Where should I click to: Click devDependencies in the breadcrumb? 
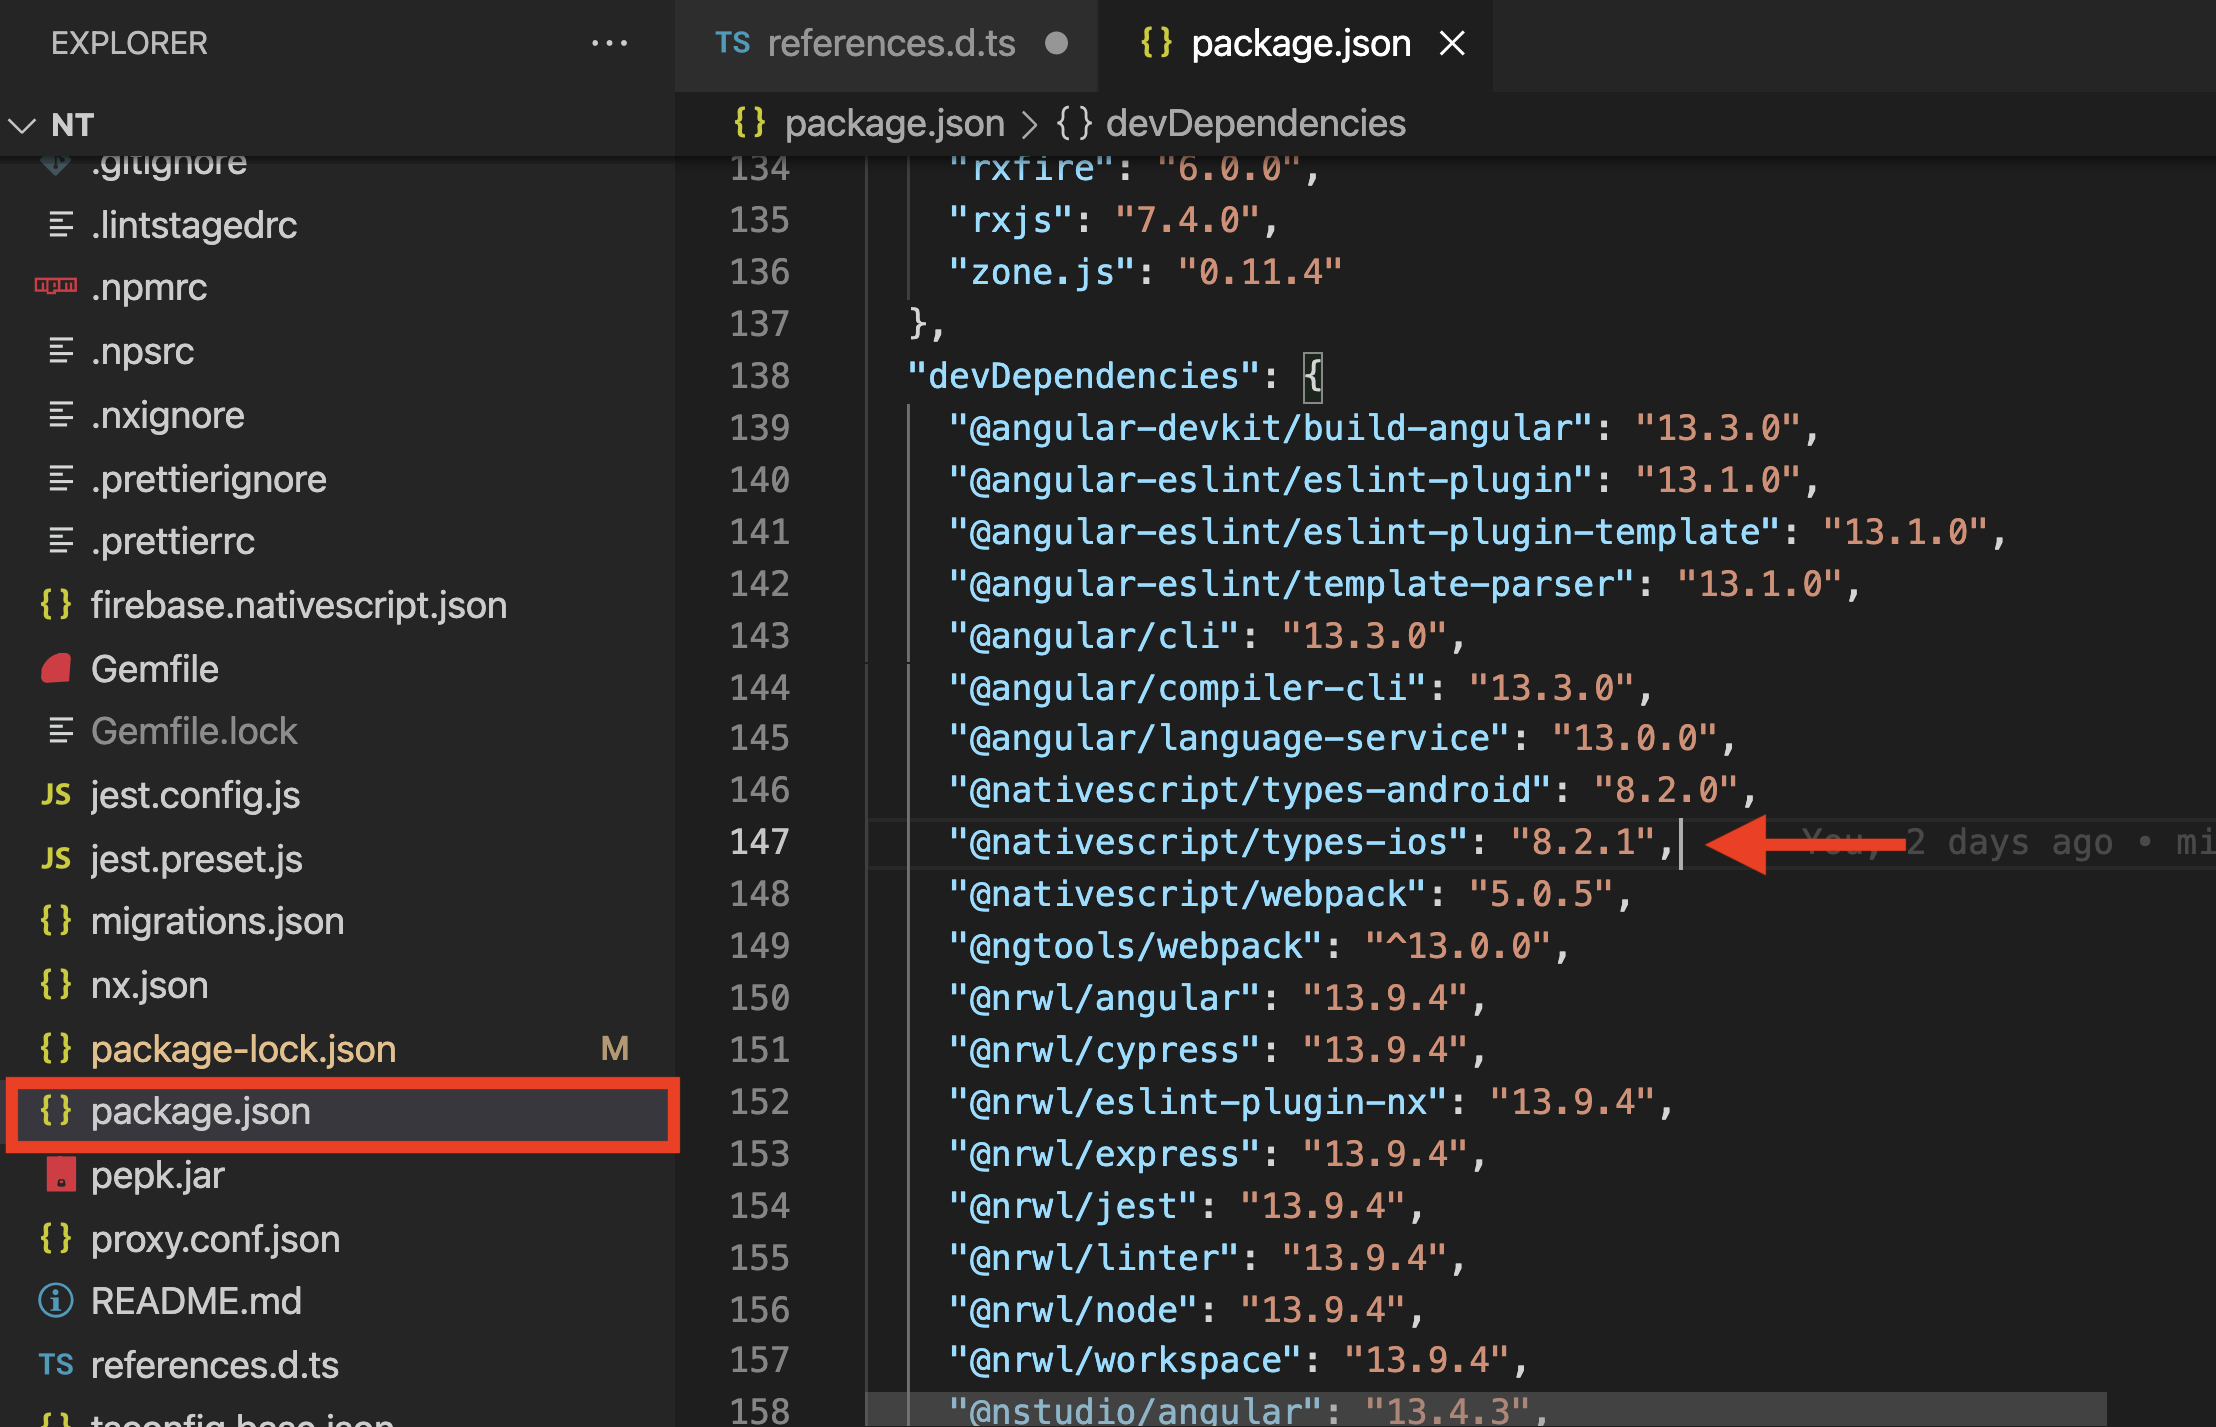[x=1255, y=123]
